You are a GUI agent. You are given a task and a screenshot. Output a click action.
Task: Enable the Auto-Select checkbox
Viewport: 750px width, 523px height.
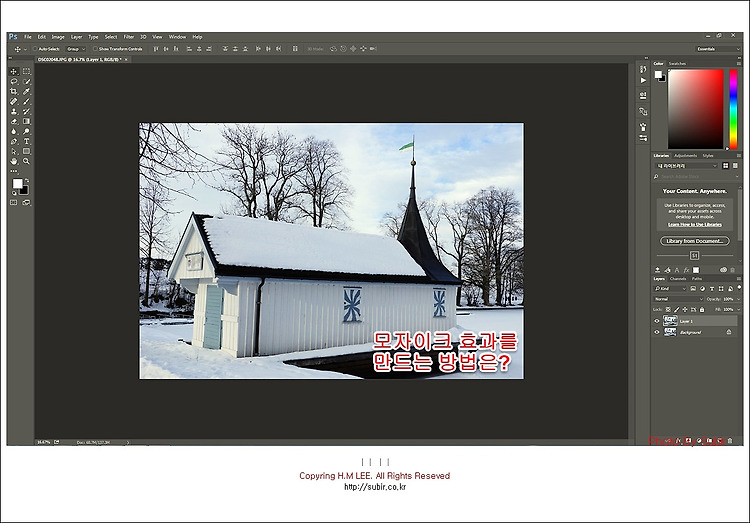(35, 49)
